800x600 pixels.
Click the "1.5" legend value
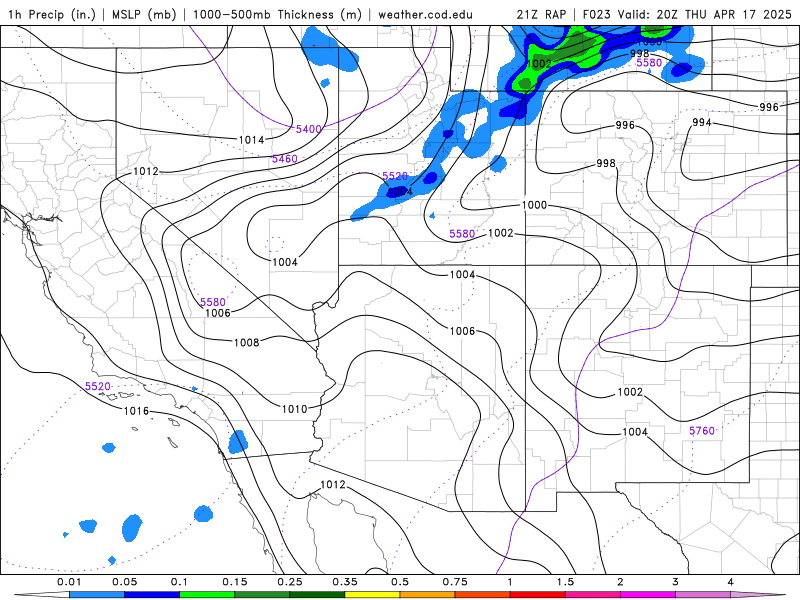(x=565, y=582)
